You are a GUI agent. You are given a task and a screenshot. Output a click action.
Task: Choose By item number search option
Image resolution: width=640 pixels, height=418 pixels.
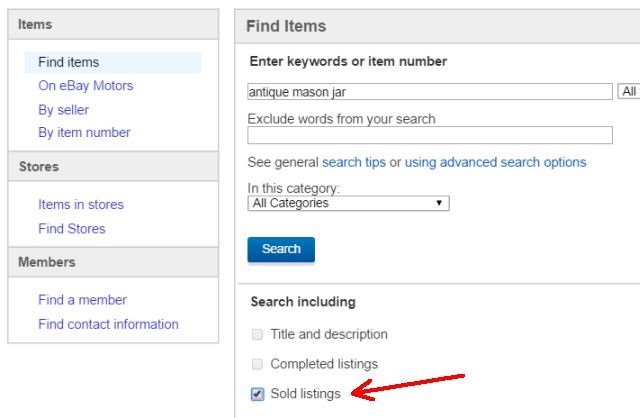pos(84,132)
